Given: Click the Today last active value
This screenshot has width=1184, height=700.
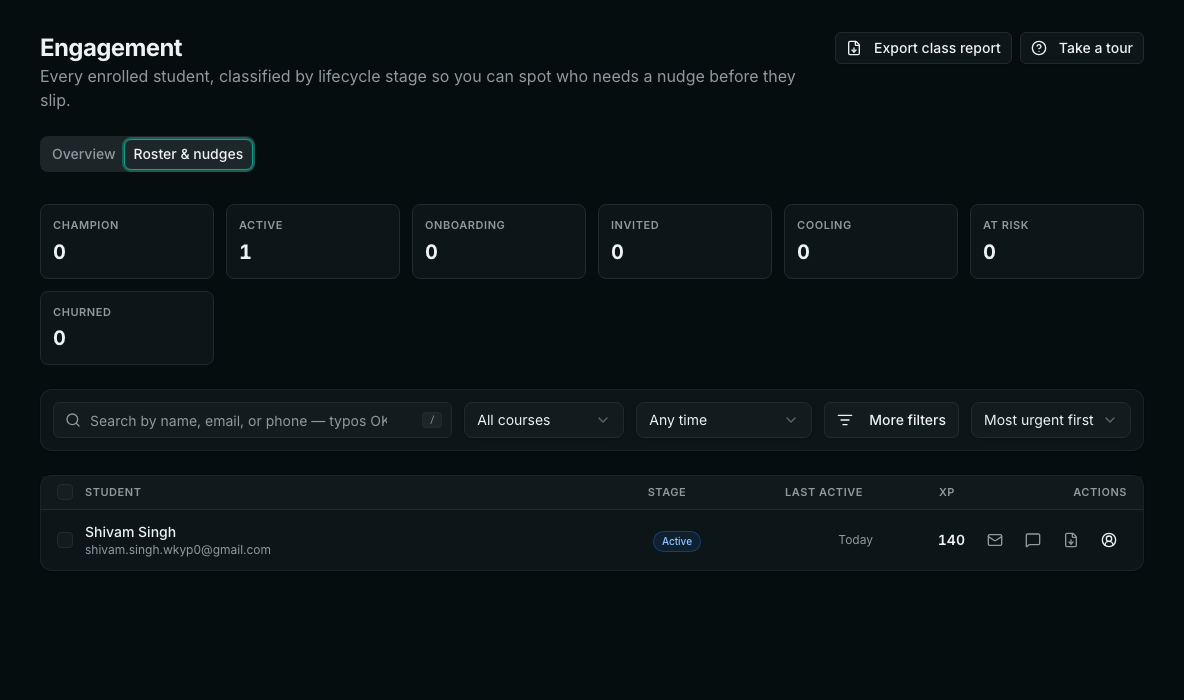Looking at the screenshot, I should [x=855, y=540].
